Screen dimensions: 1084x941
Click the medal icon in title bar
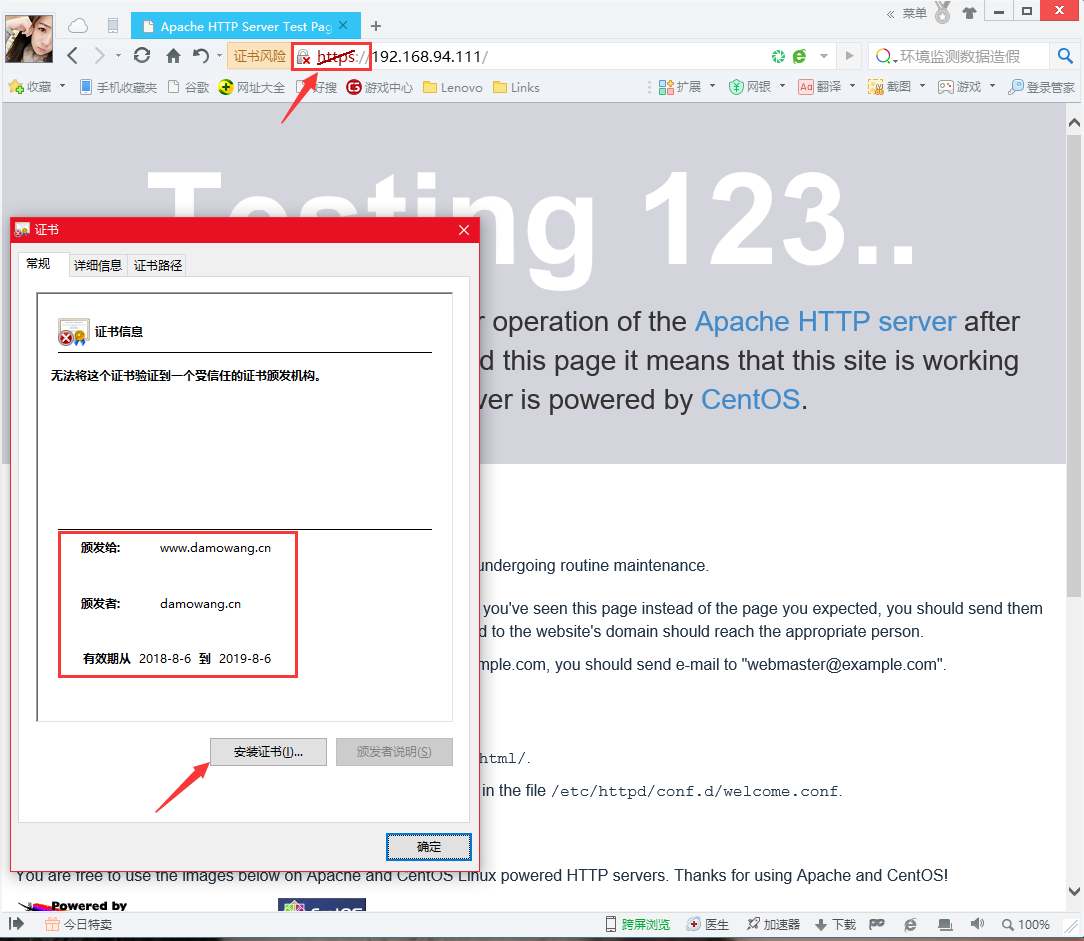(943, 12)
